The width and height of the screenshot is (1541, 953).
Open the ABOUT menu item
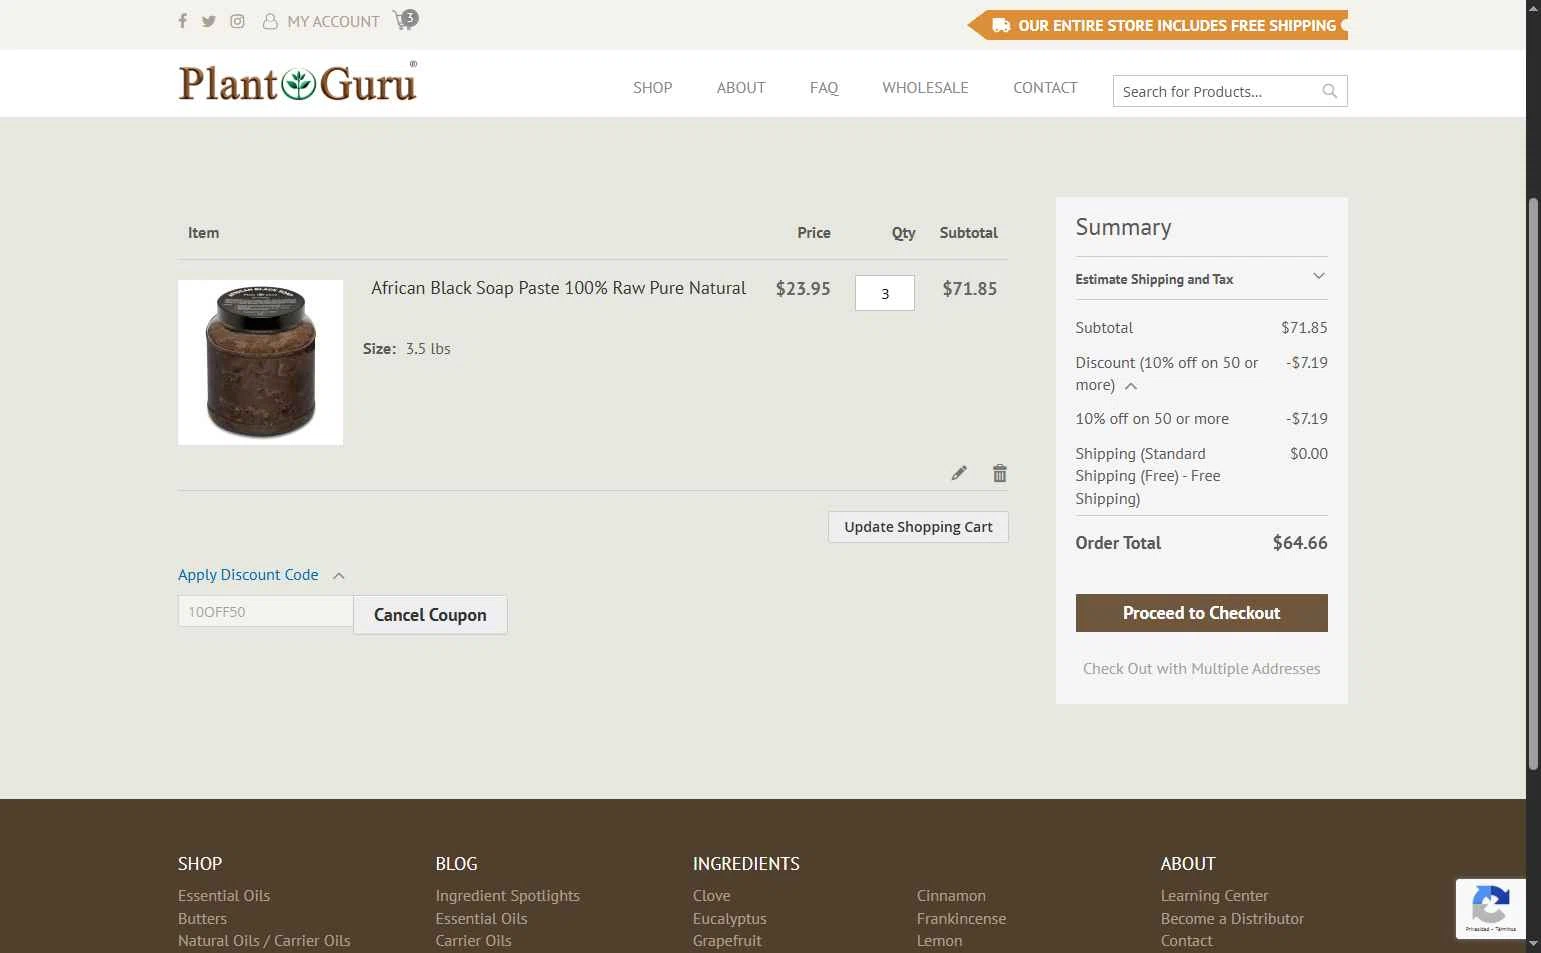click(x=741, y=88)
